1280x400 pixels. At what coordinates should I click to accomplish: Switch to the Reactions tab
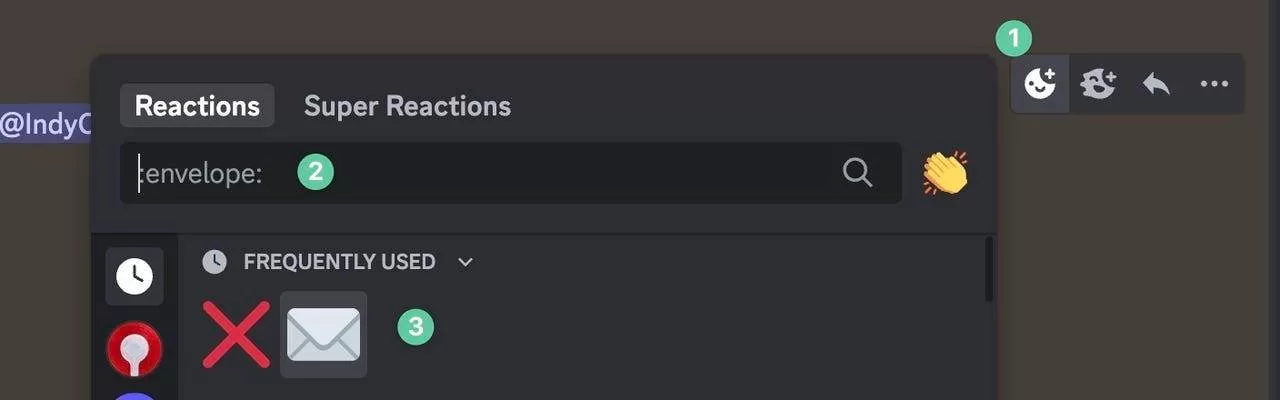pos(197,106)
